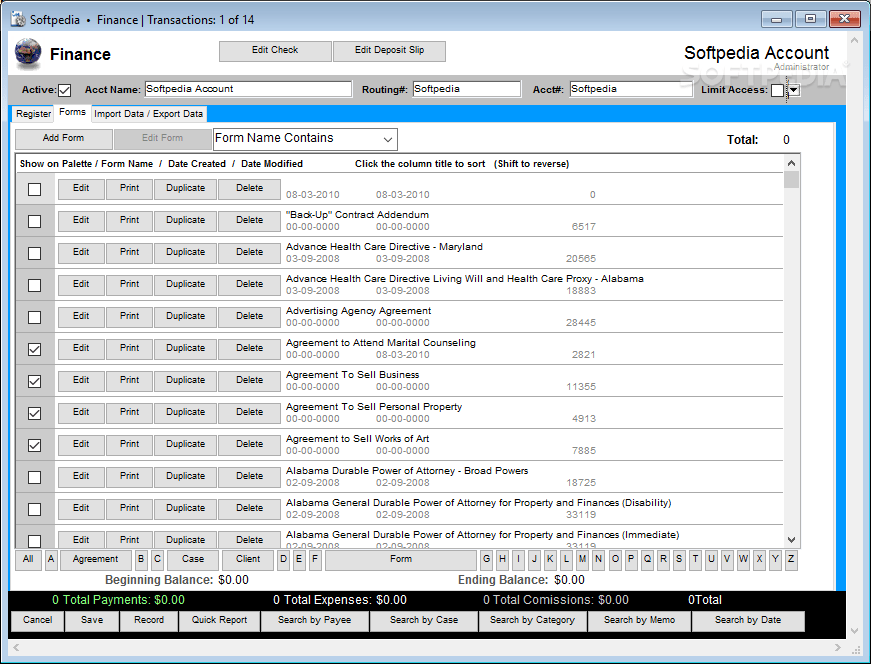Uncheck the Active checkbox
The image size is (871, 664).
(67, 88)
